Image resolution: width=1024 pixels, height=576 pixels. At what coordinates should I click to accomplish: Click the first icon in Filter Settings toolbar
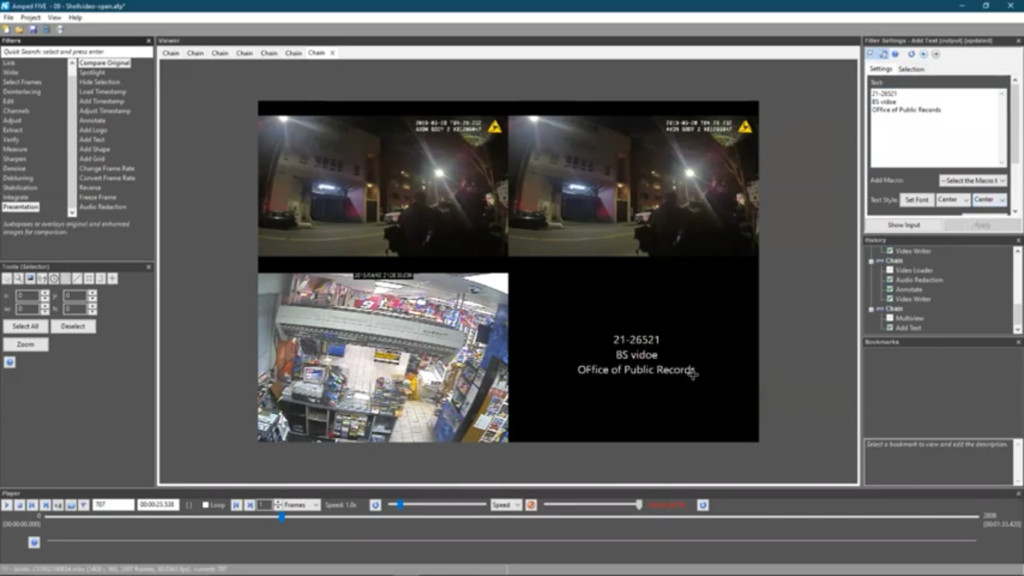click(x=871, y=54)
